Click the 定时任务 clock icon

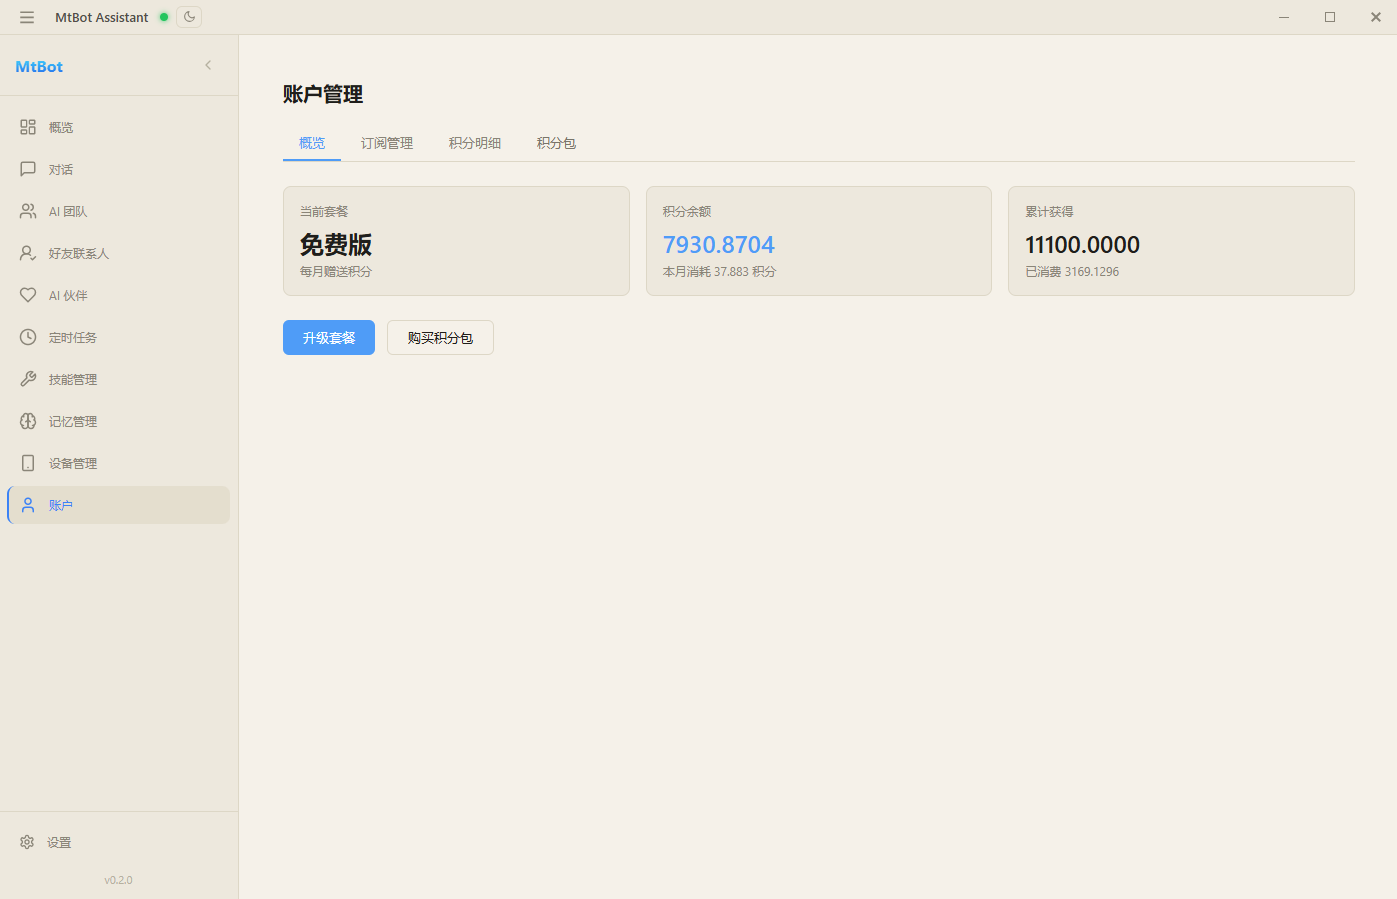click(28, 337)
